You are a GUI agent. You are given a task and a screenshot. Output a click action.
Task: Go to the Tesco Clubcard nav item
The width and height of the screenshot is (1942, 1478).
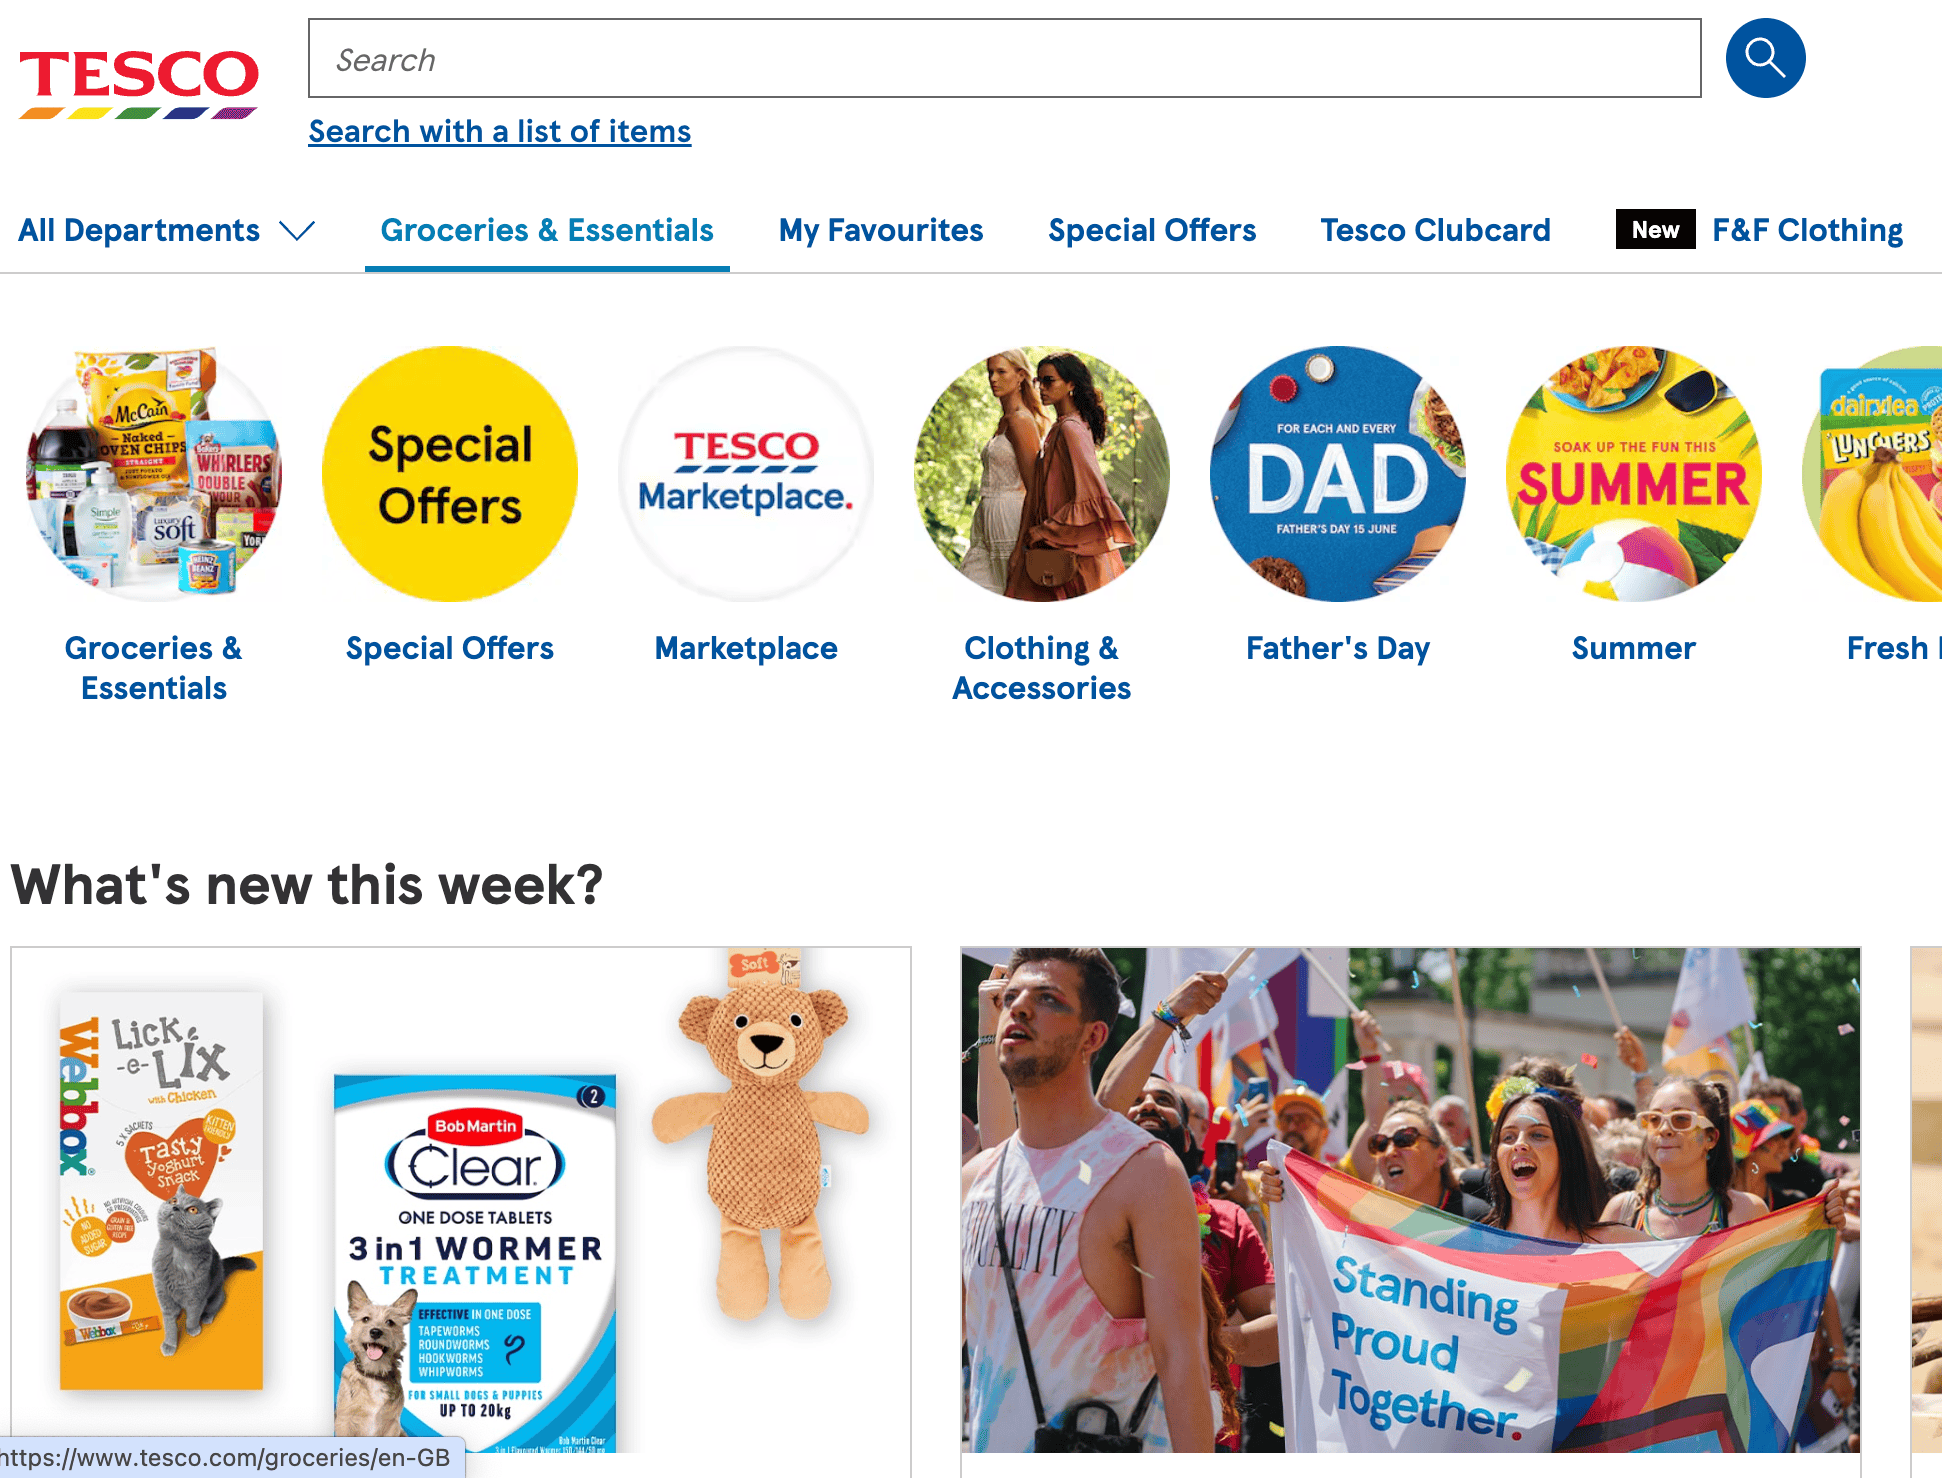1435,231
